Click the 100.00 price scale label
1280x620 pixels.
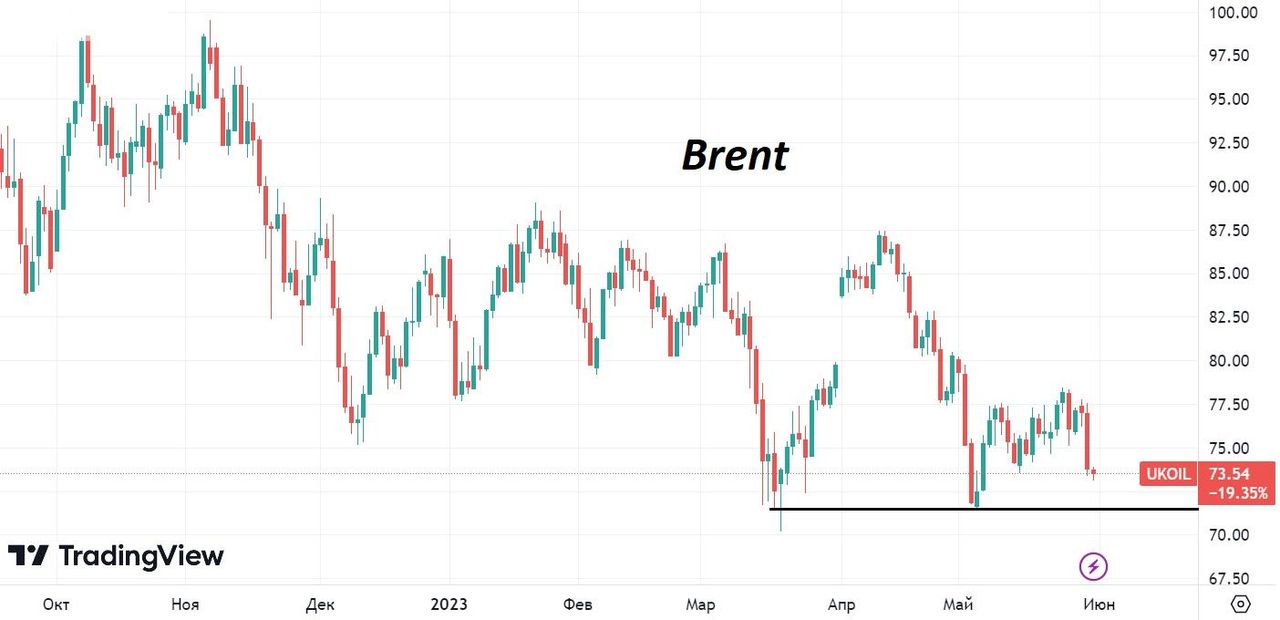click(1232, 13)
